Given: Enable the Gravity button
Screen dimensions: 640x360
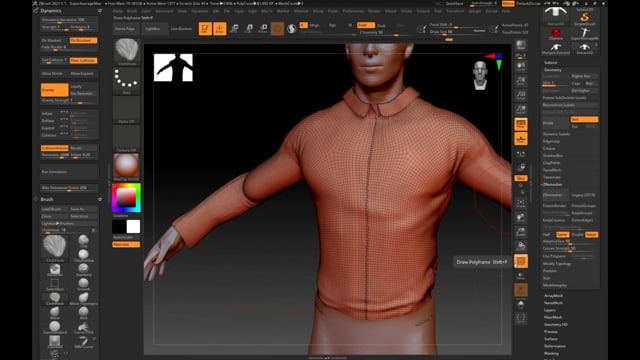Looking at the screenshot, I should (x=55, y=90).
